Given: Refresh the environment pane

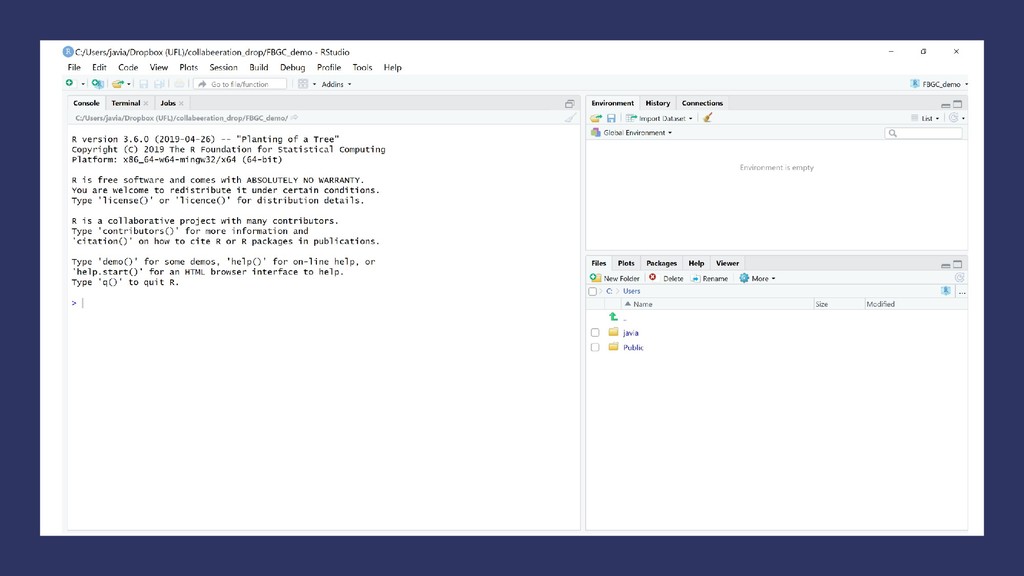Looking at the screenshot, I should click(x=954, y=118).
